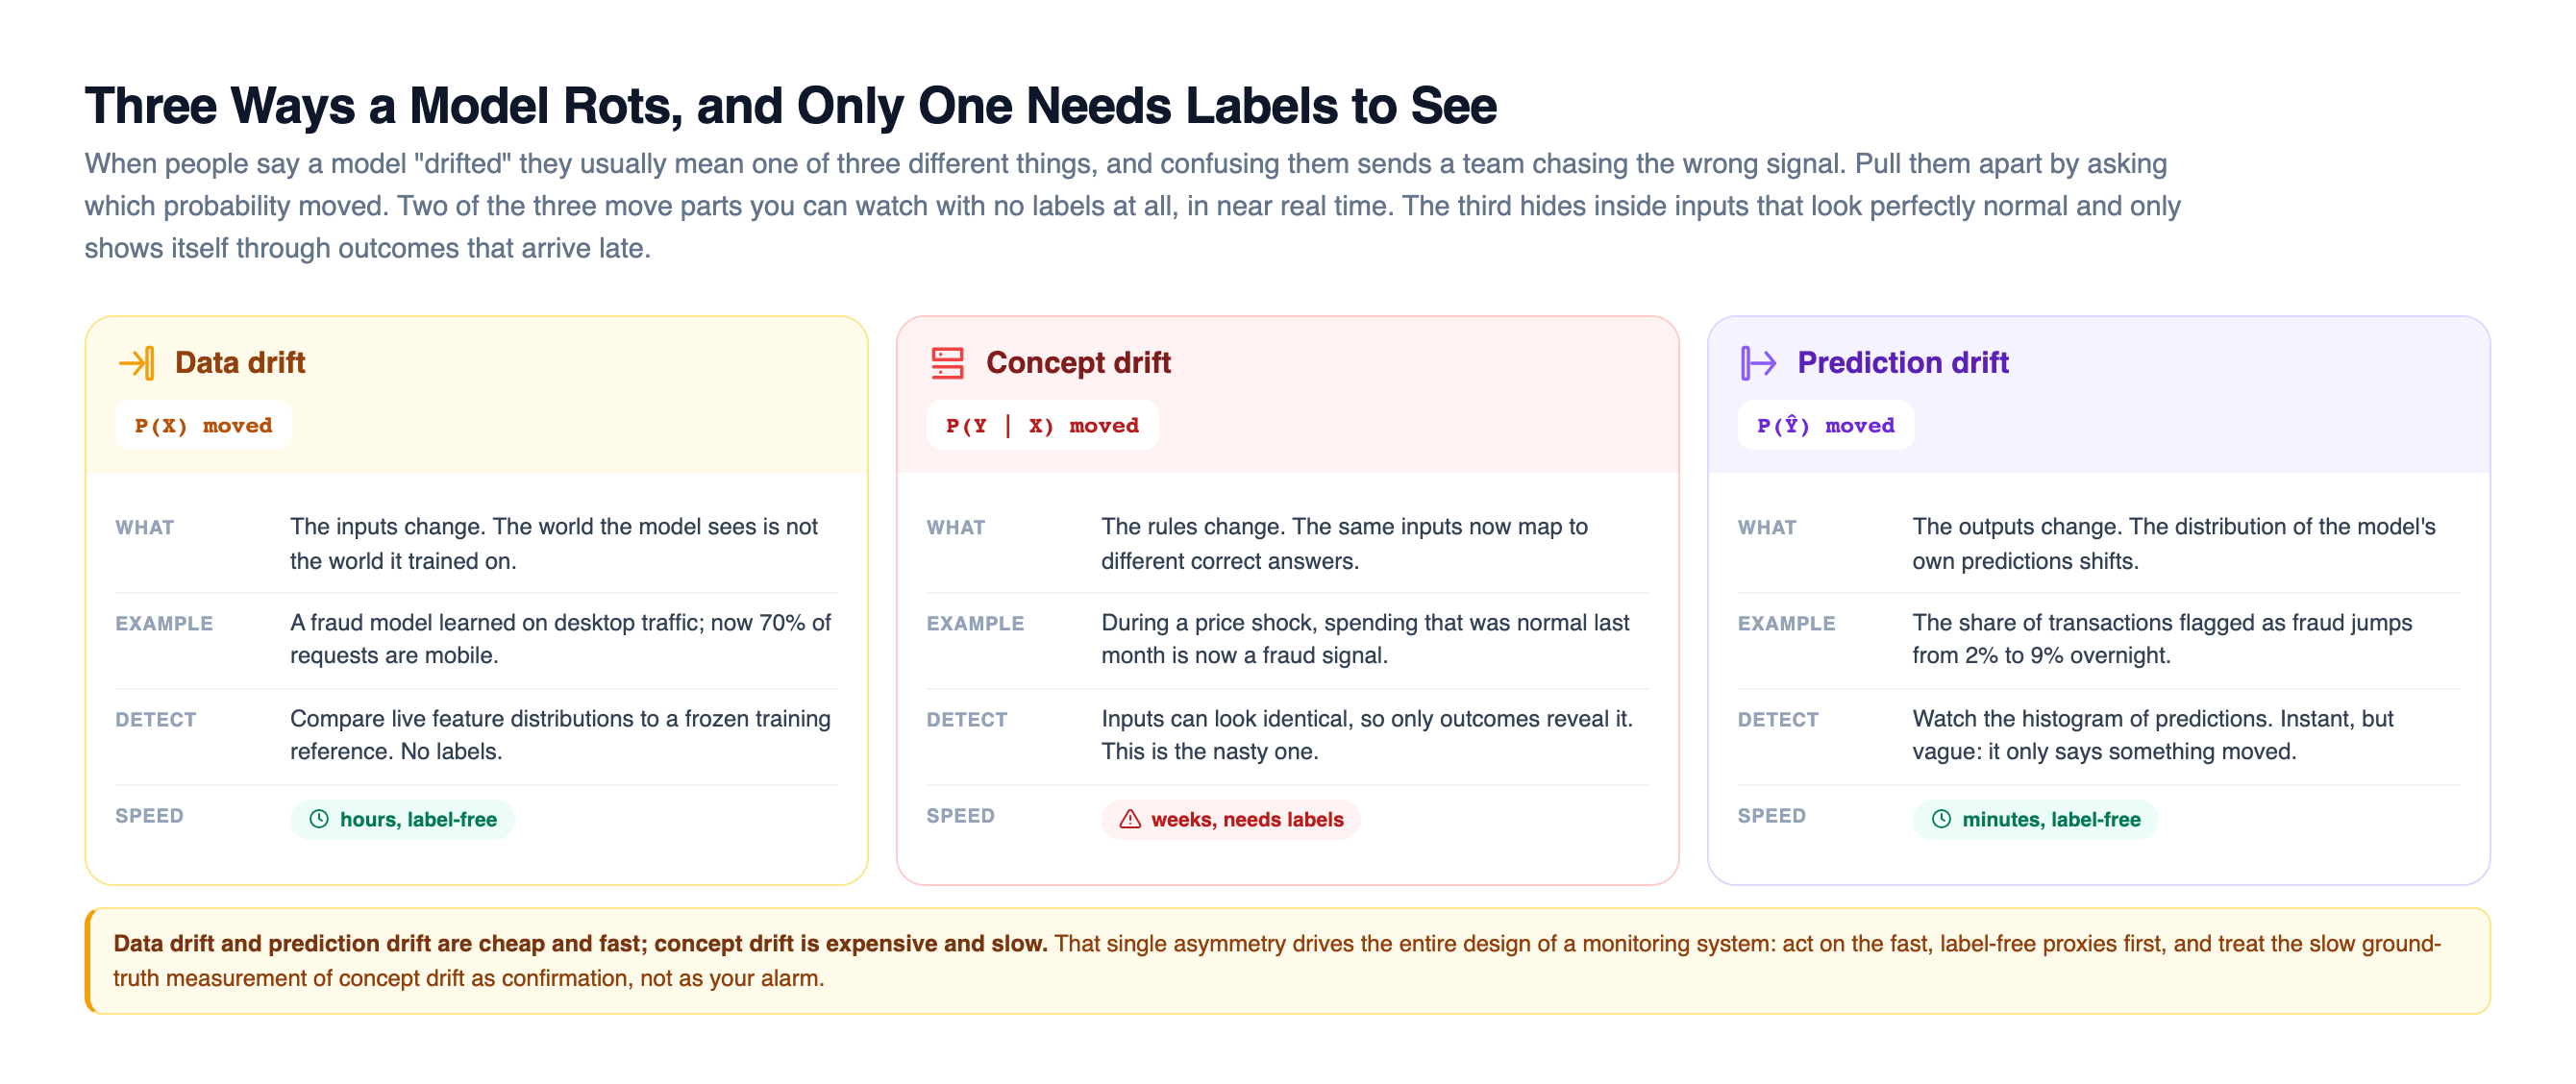The image size is (2576, 1084).
Task: Select the P(X) moved formula chip
Action: 204,425
